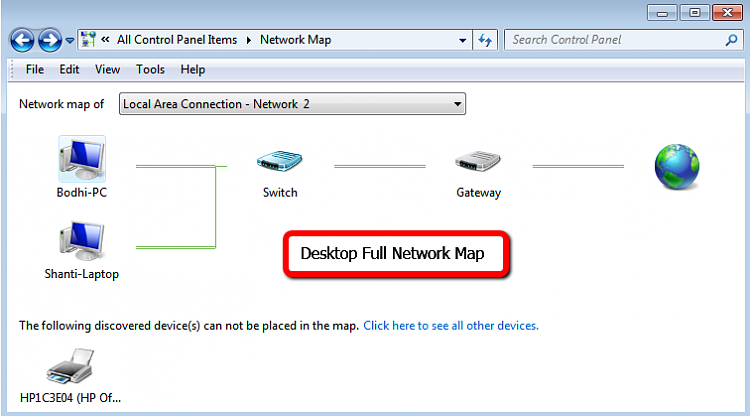The height and width of the screenshot is (416, 750).
Task: Click the Network Map breadcrumb
Action: tap(296, 40)
